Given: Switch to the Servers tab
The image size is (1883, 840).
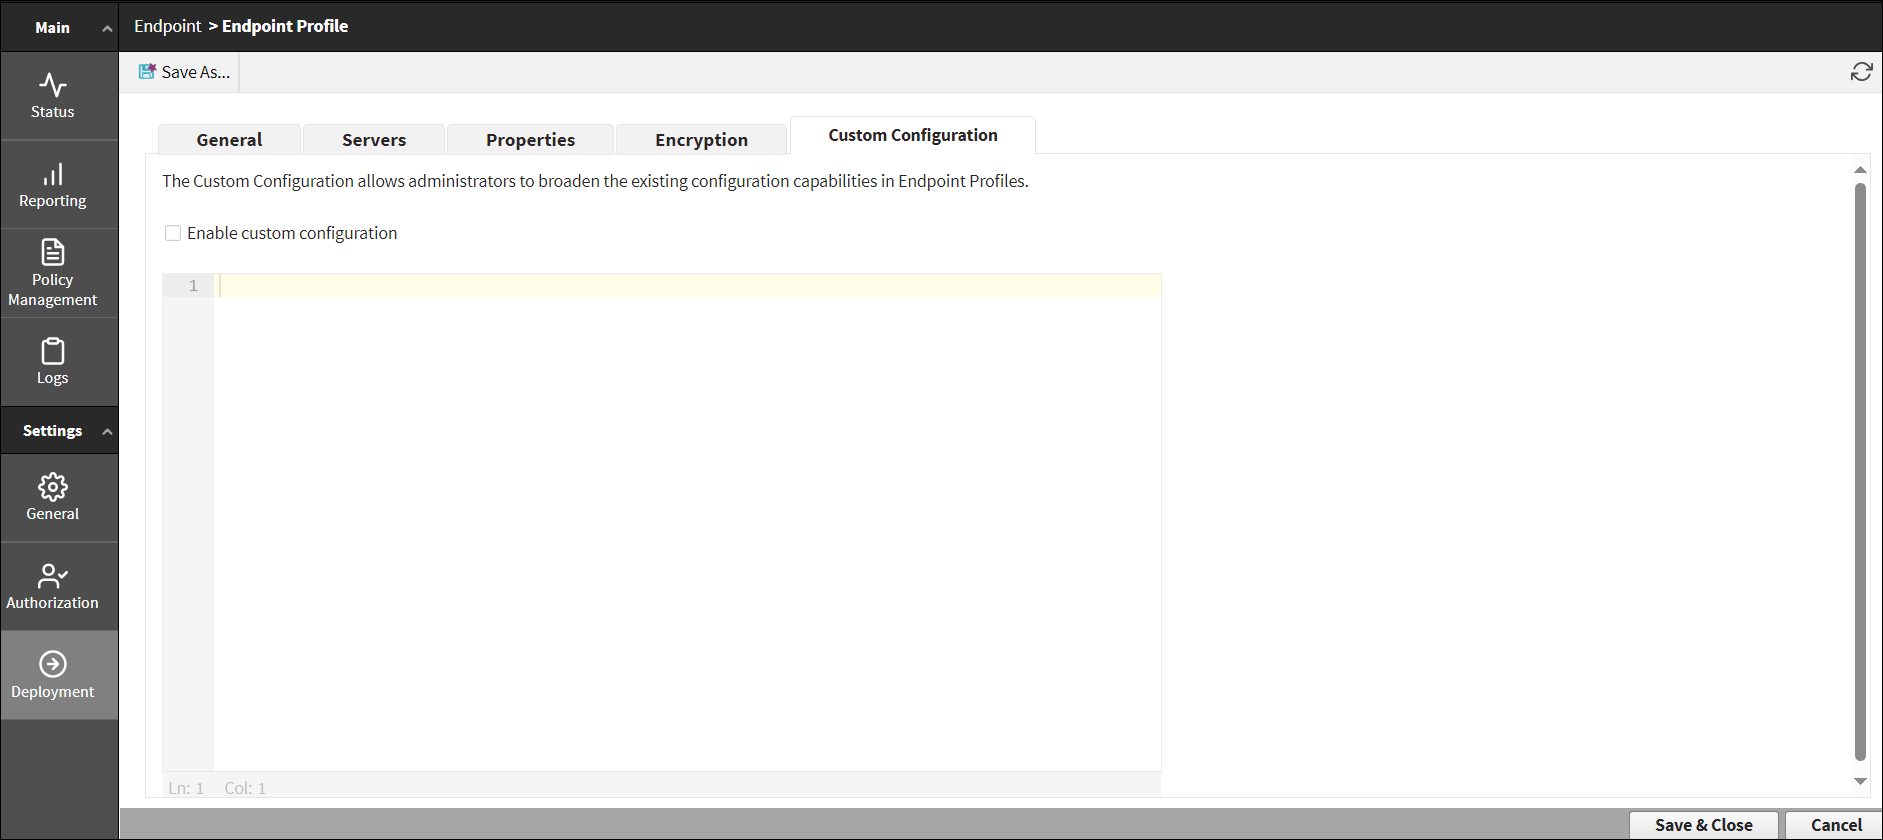Looking at the screenshot, I should pos(374,140).
